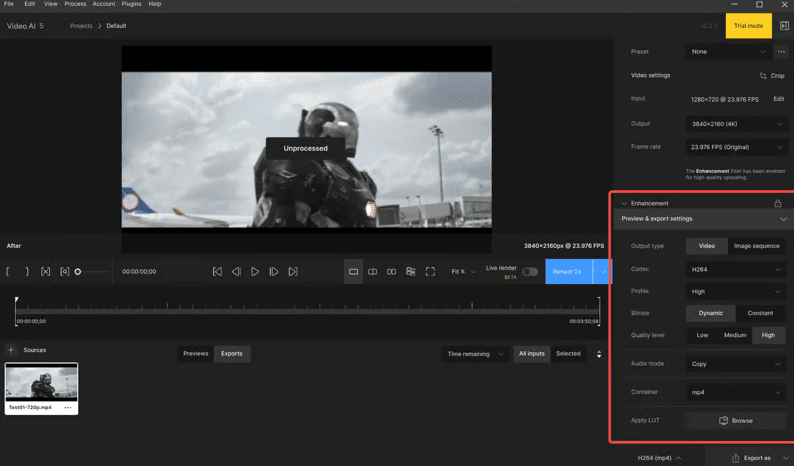This screenshot has height=466, width=794.
Task: Browse for a LUT file
Action: [736, 420]
